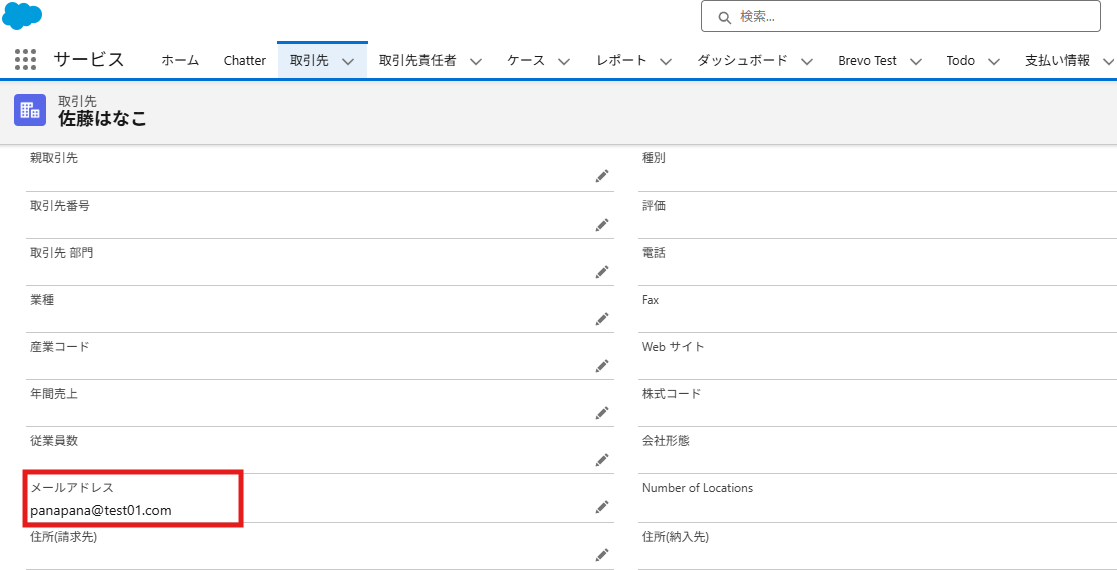1117x570 pixels.
Task: Click the 検索 search input field
Action: 910,16
